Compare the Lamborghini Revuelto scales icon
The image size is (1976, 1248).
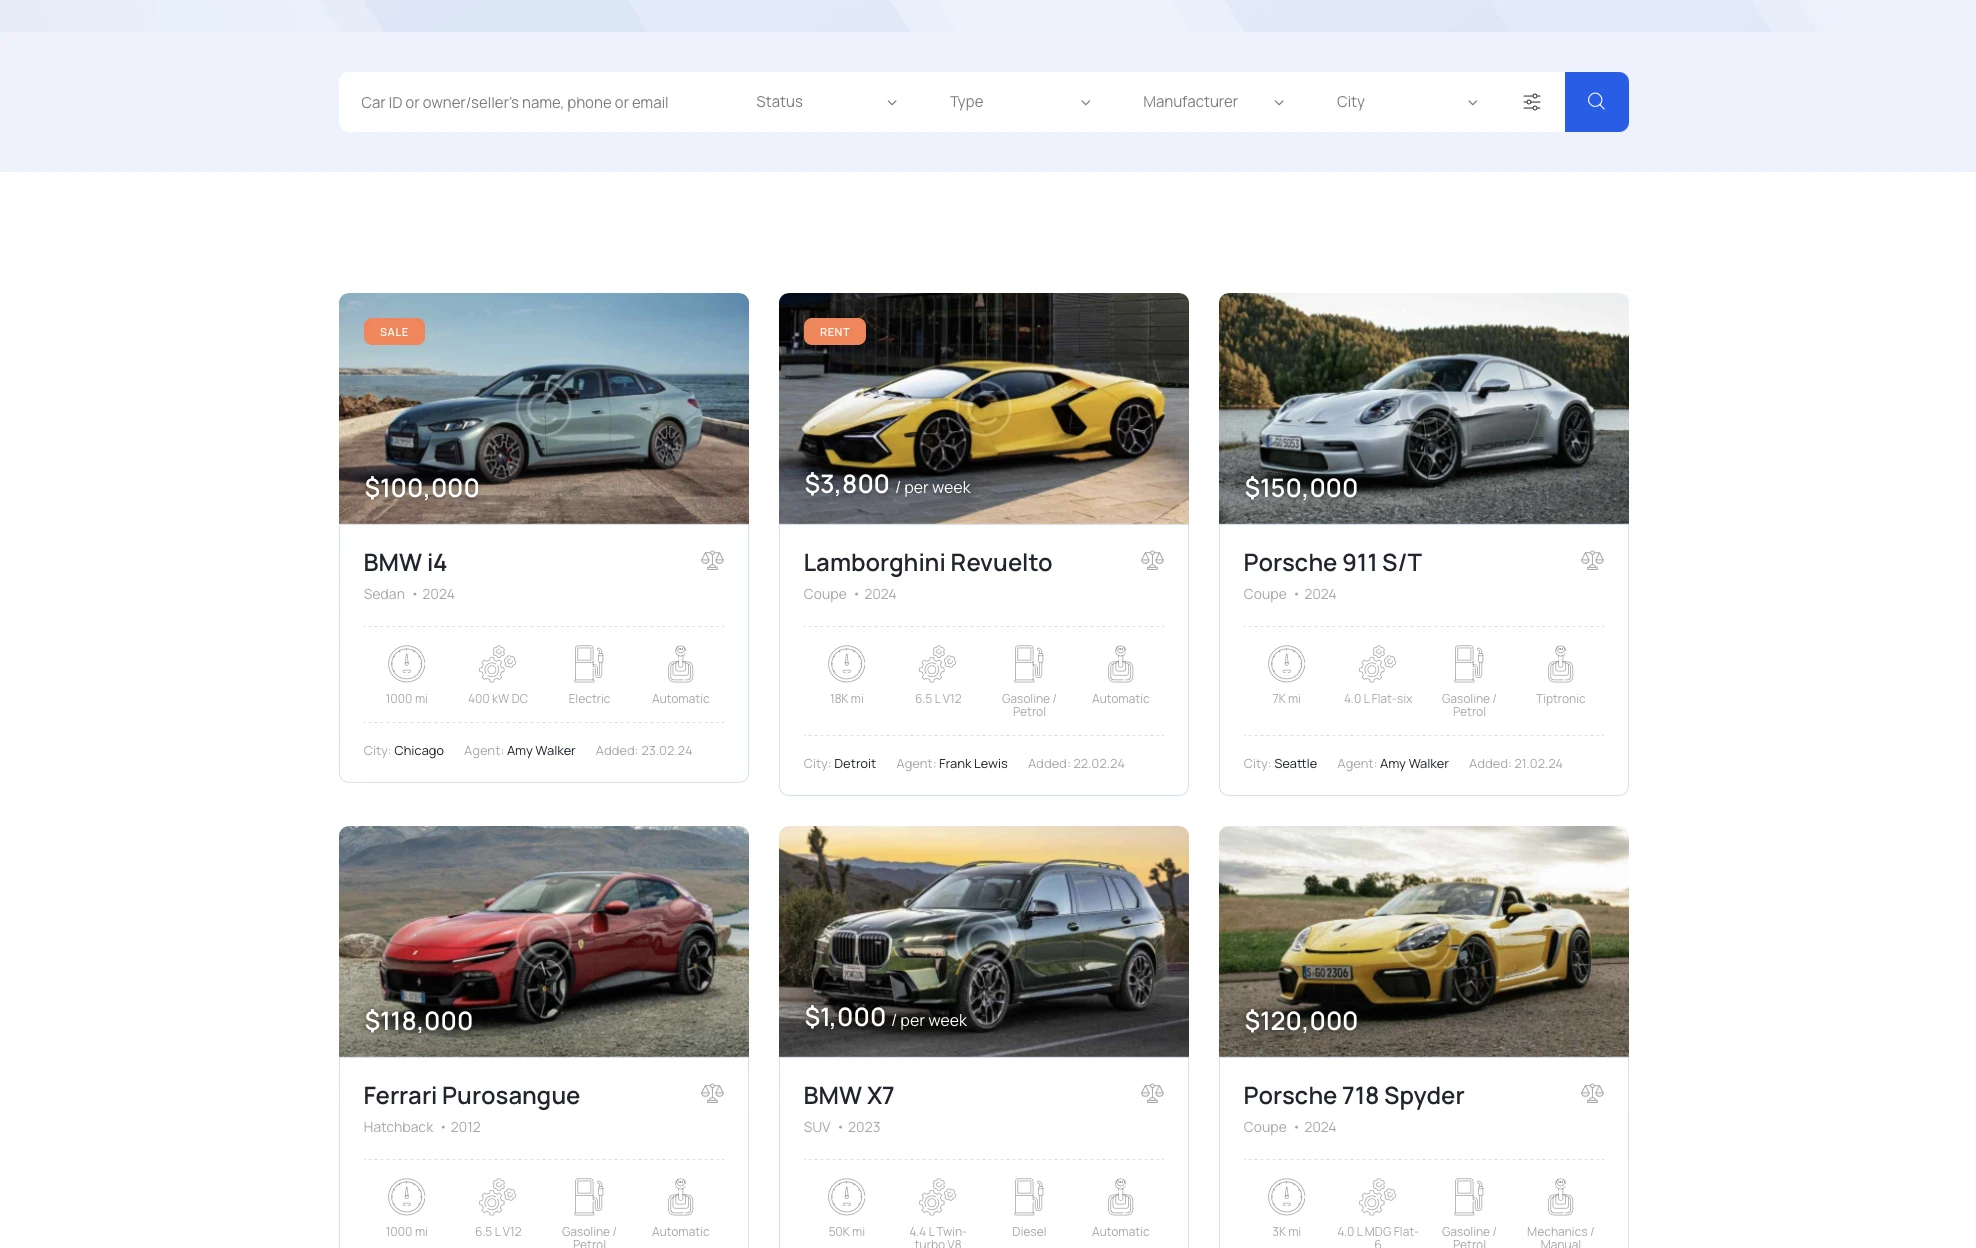click(x=1152, y=561)
